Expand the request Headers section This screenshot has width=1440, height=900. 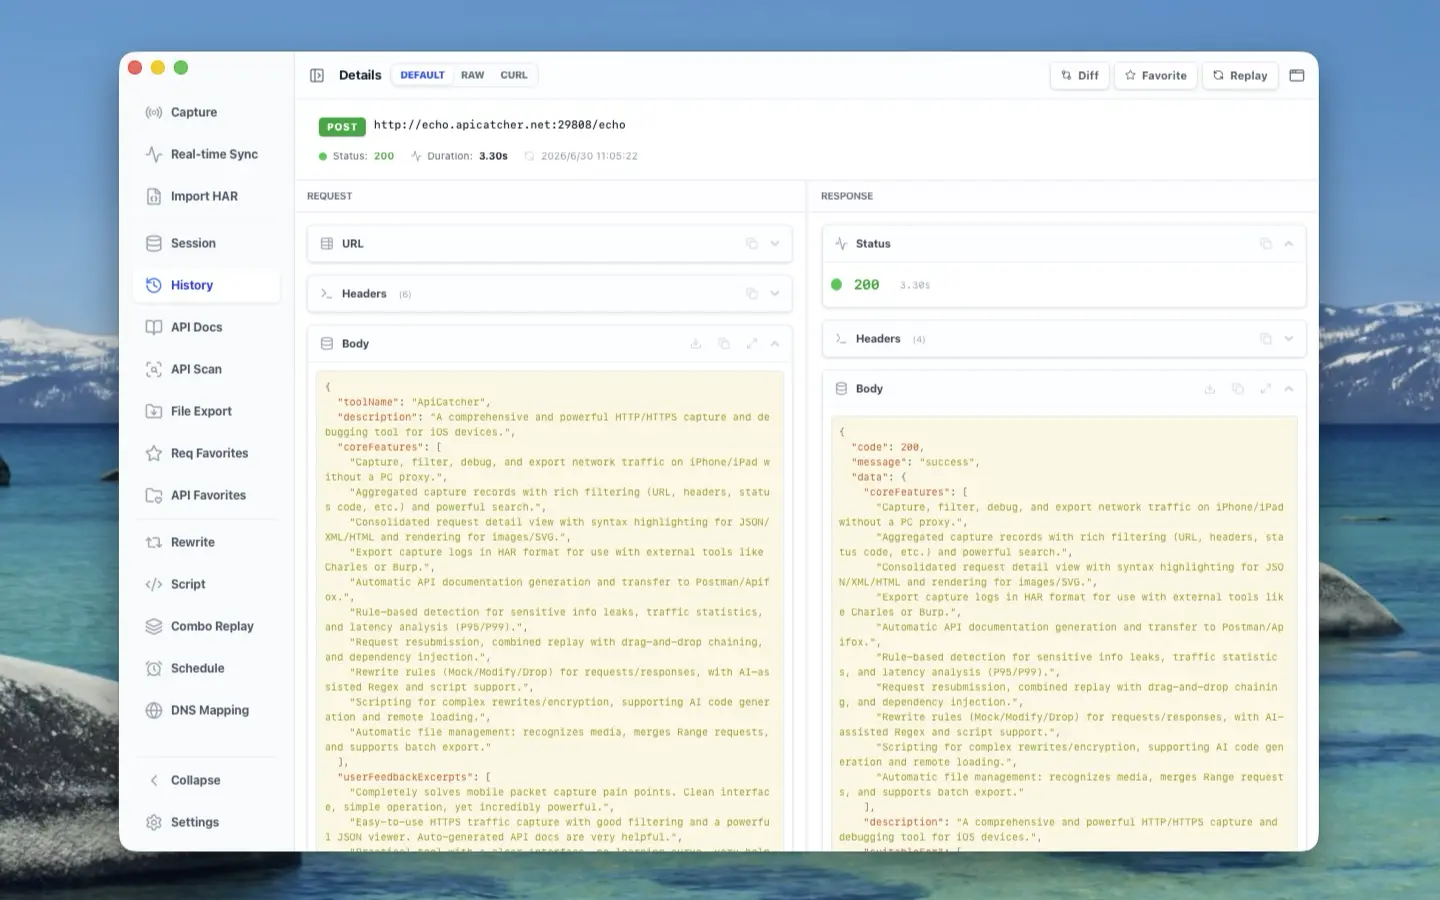tap(775, 294)
